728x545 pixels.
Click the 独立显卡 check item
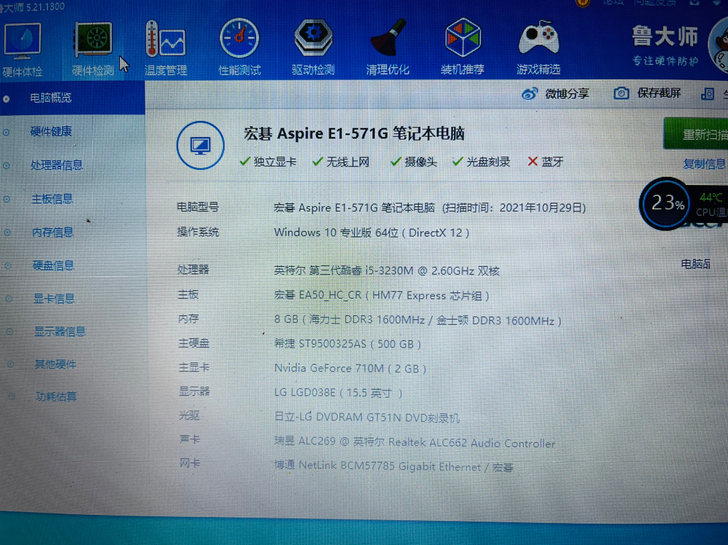[268, 162]
